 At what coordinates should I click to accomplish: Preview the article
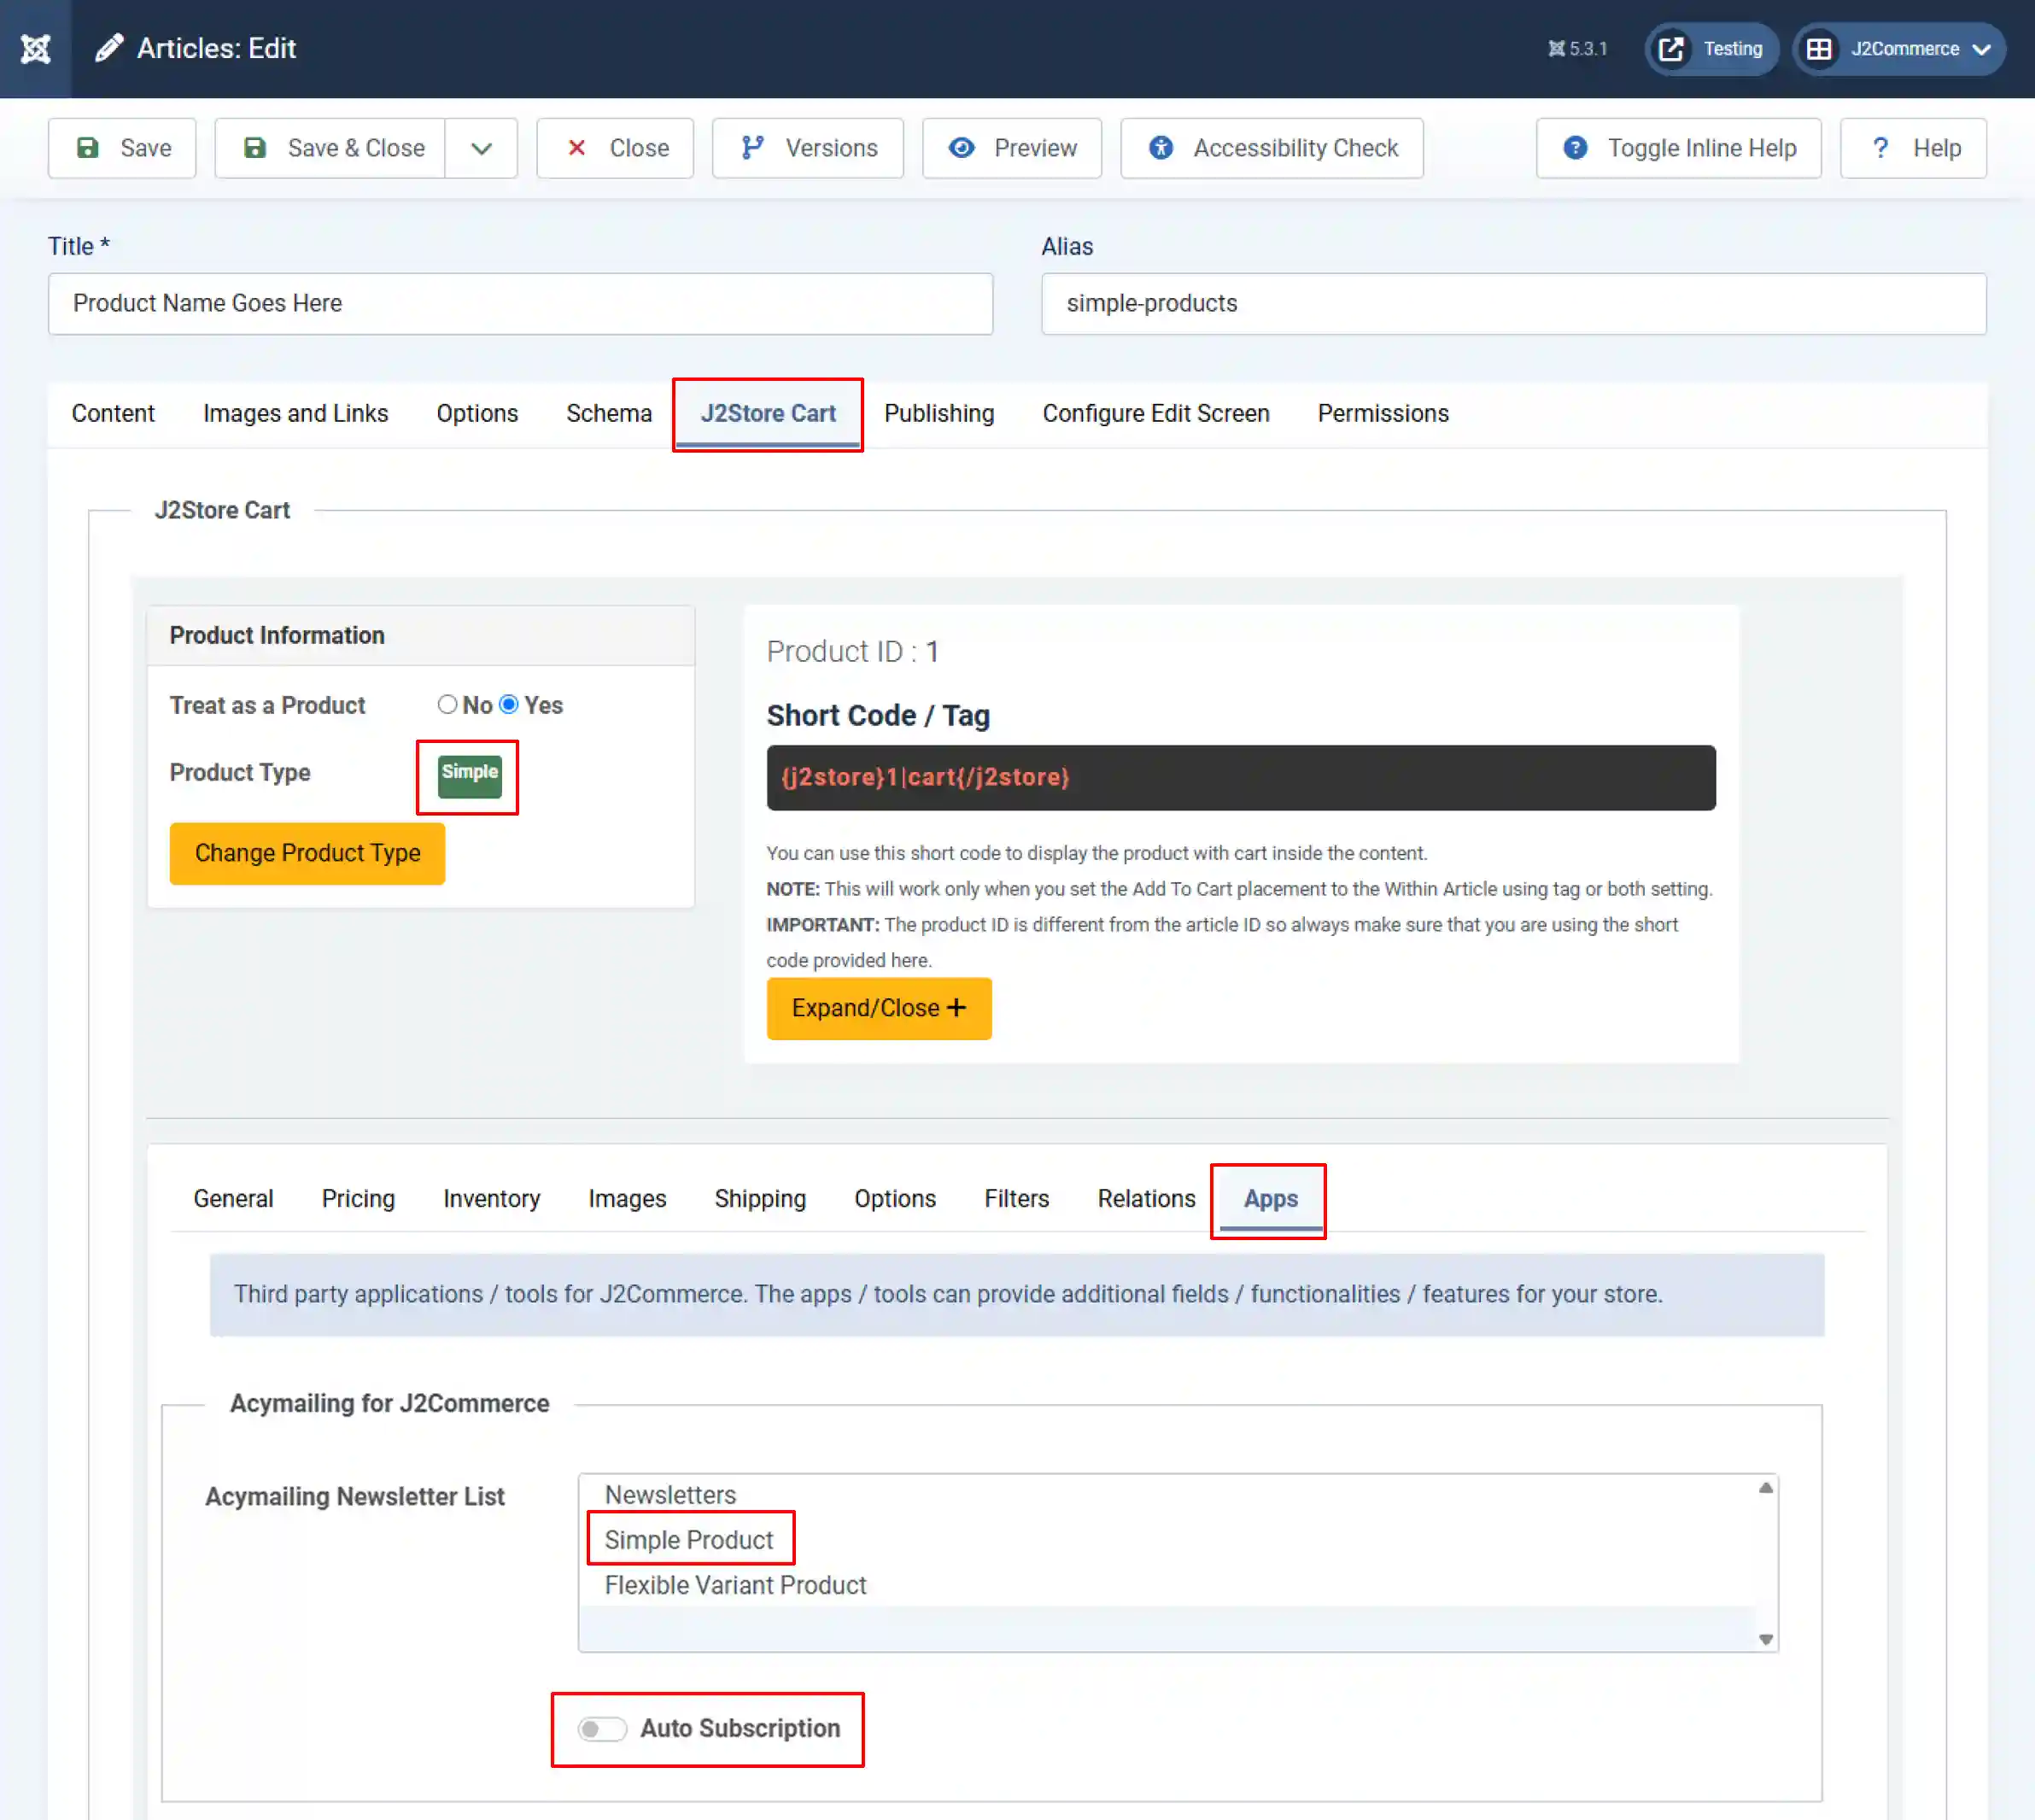[1012, 148]
